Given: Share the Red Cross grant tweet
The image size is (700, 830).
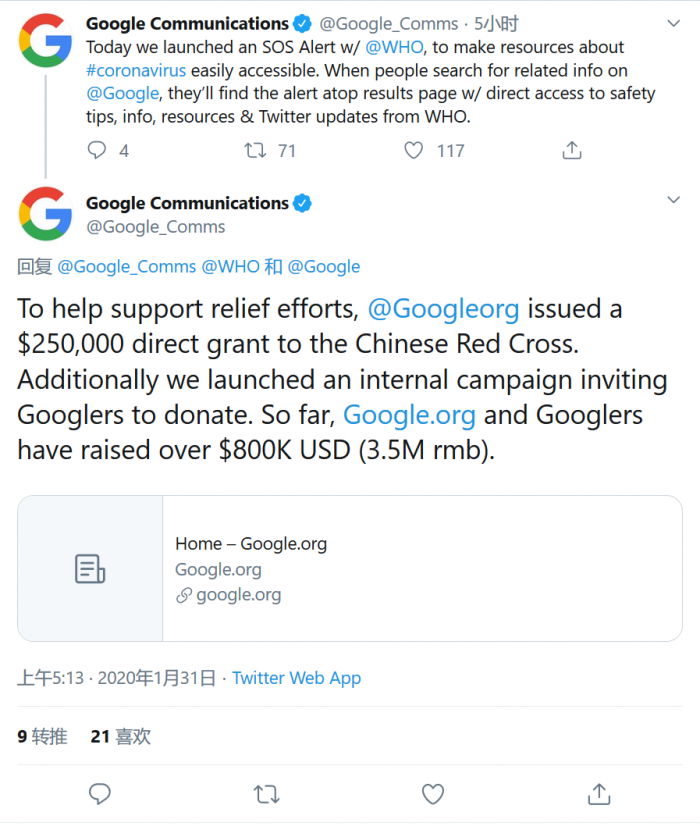Looking at the screenshot, I should (599, 794).
